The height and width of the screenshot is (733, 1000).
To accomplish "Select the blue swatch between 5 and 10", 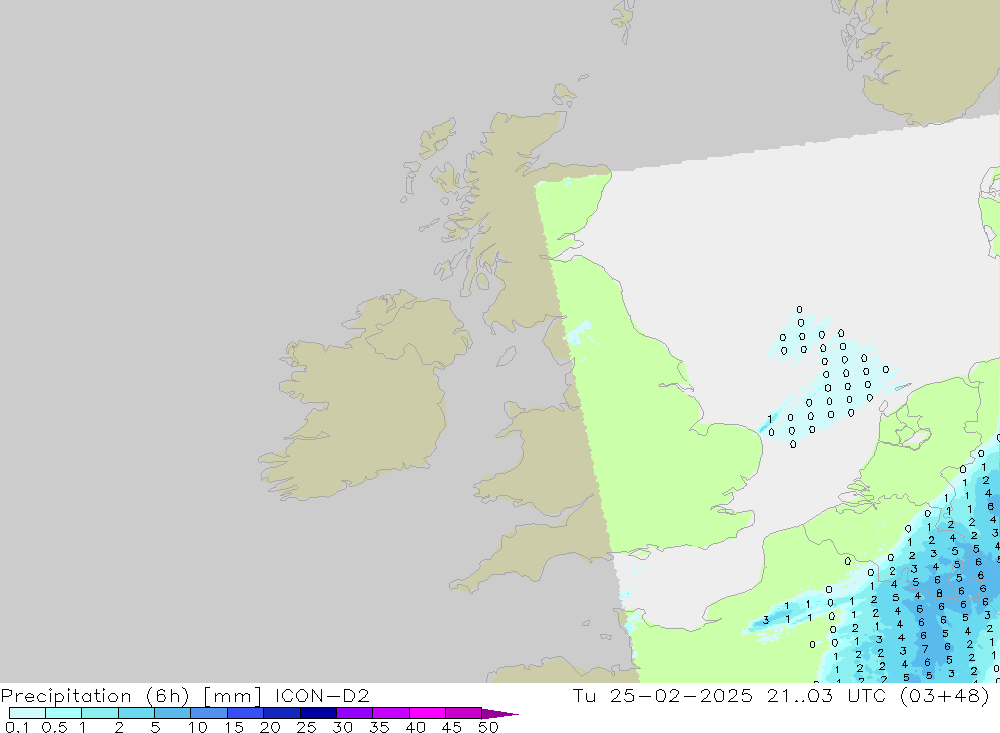I will pos(173,713).
